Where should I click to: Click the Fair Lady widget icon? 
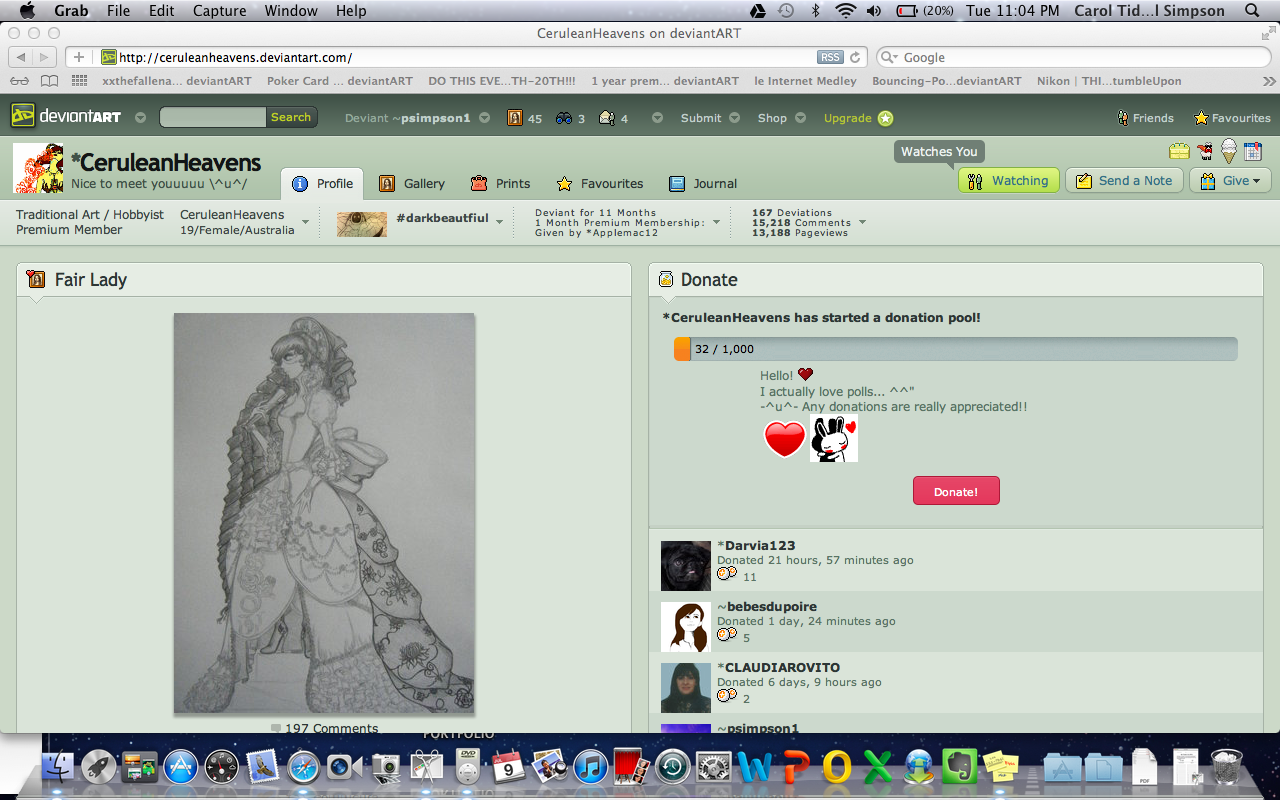pyautogui.click(x=36, y=279)
